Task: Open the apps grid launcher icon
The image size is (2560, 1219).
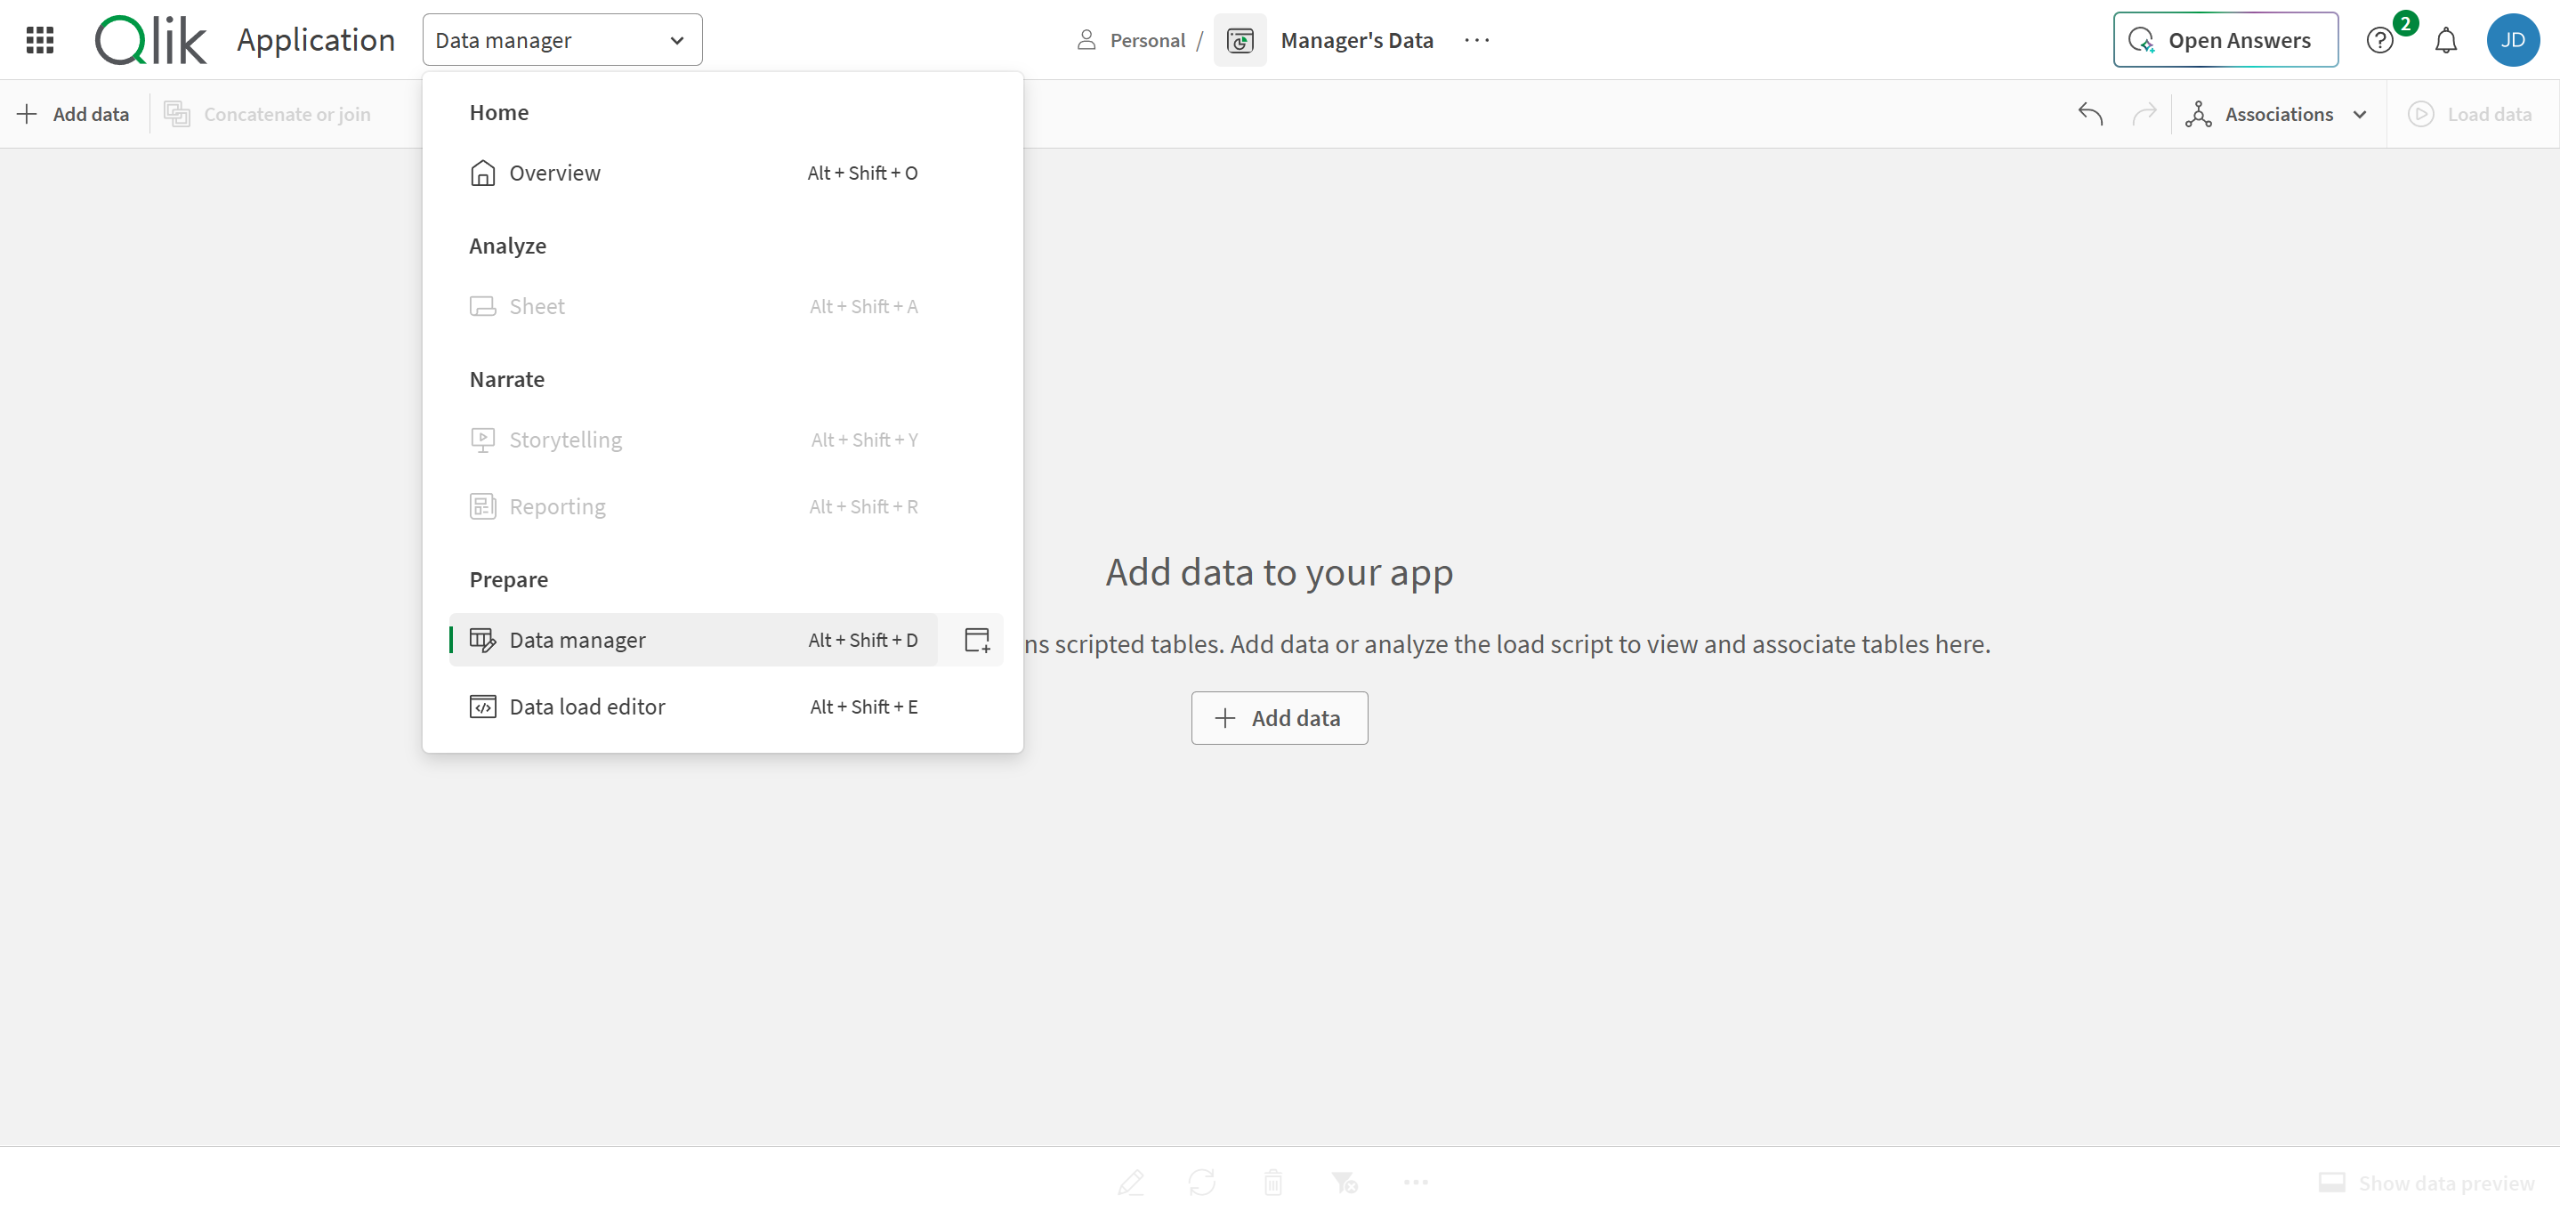Action: tap(40, 40)
